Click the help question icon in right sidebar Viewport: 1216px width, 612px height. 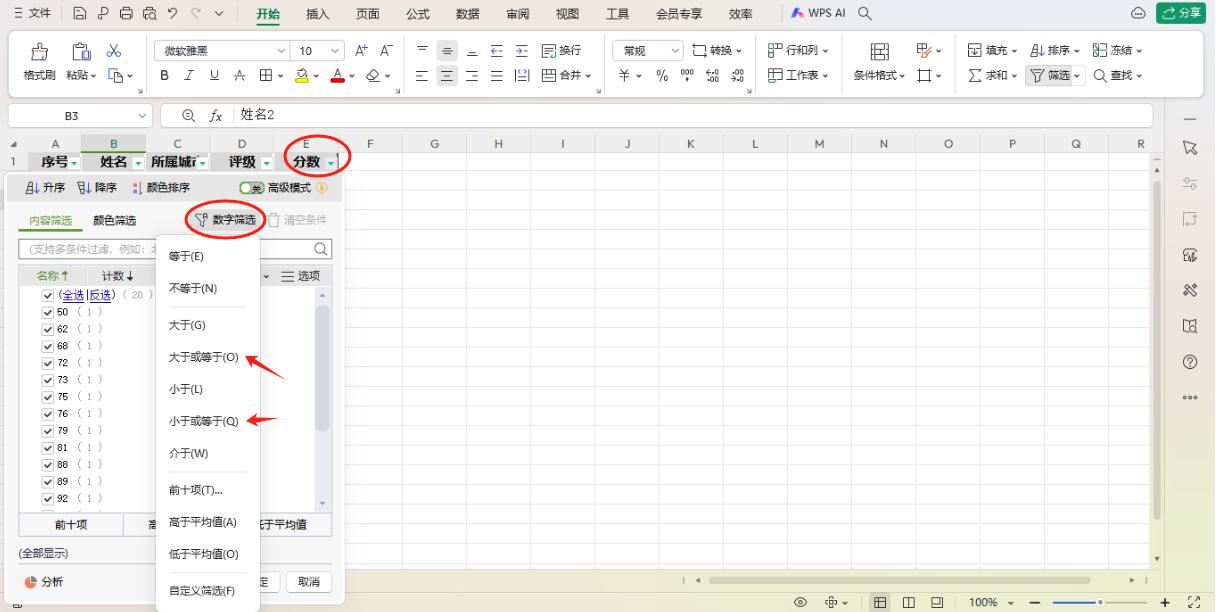point(1189,361)
